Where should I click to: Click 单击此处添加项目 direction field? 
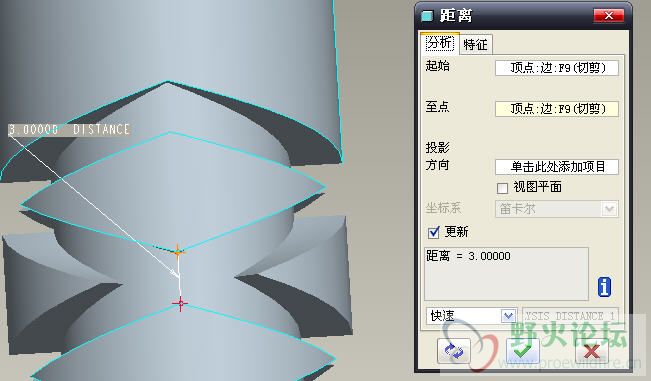tap(557, 167)
